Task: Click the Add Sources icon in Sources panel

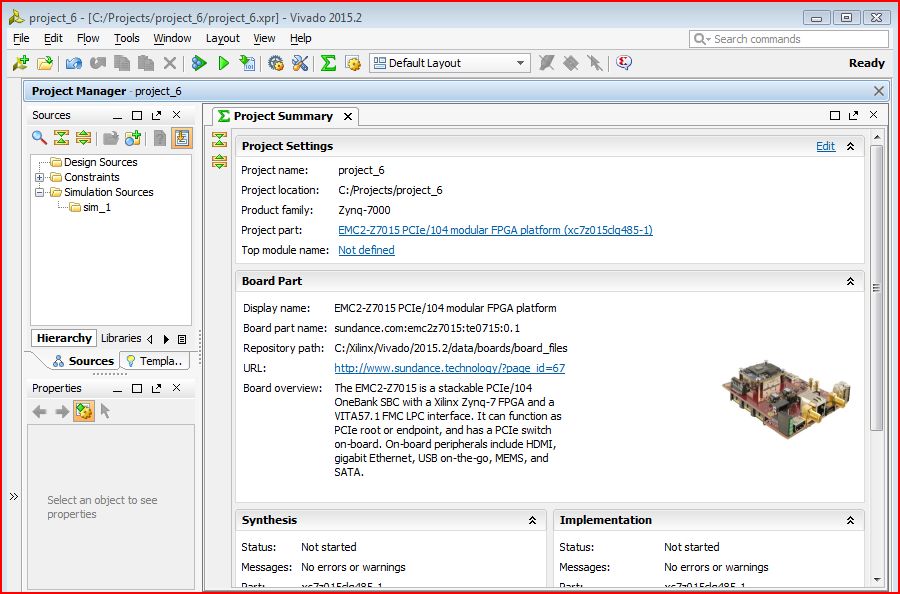Action: click(133, 138)
